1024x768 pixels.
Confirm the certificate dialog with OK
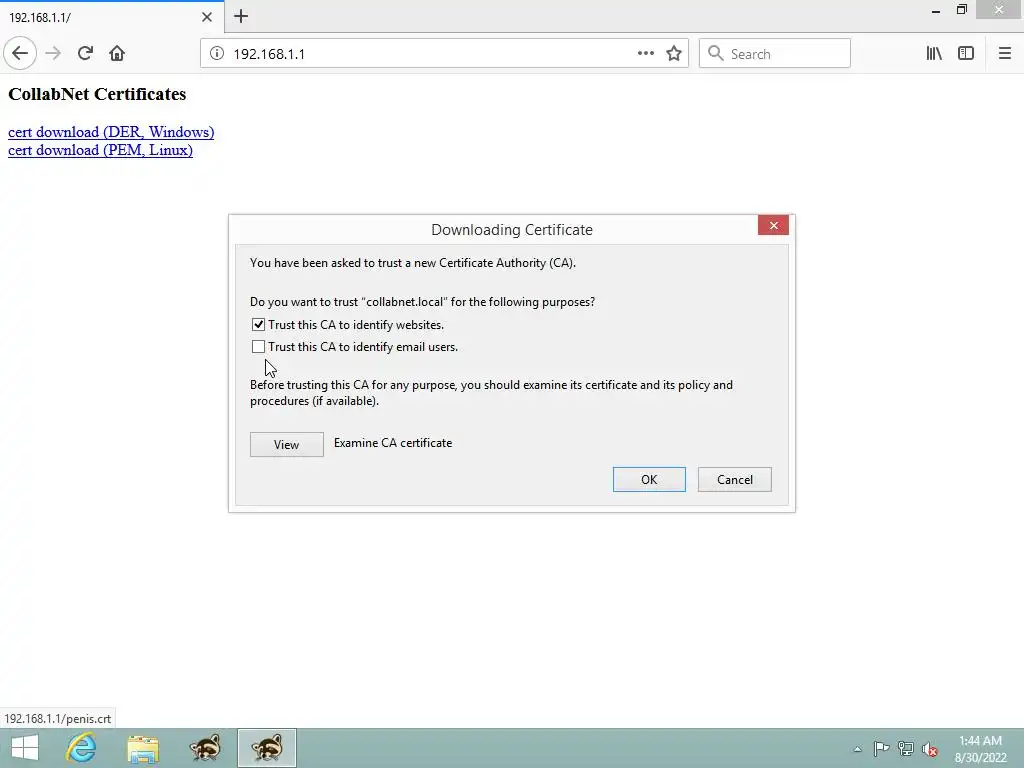click(649, 479)
